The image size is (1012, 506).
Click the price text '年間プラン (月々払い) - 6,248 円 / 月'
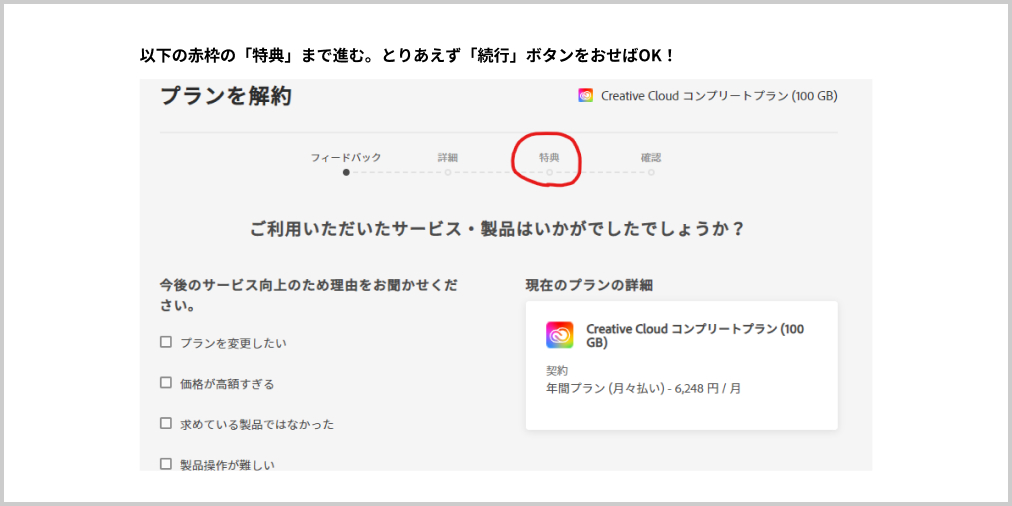(x=643, y=389)
